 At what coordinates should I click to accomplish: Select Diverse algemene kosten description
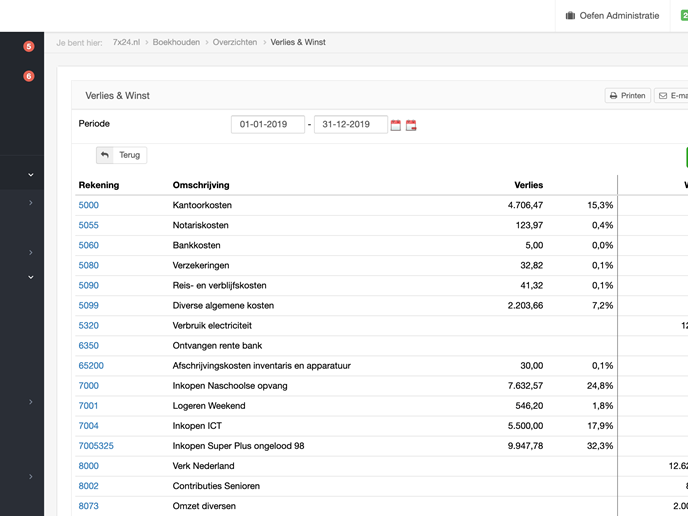click(x=223, y=305)
